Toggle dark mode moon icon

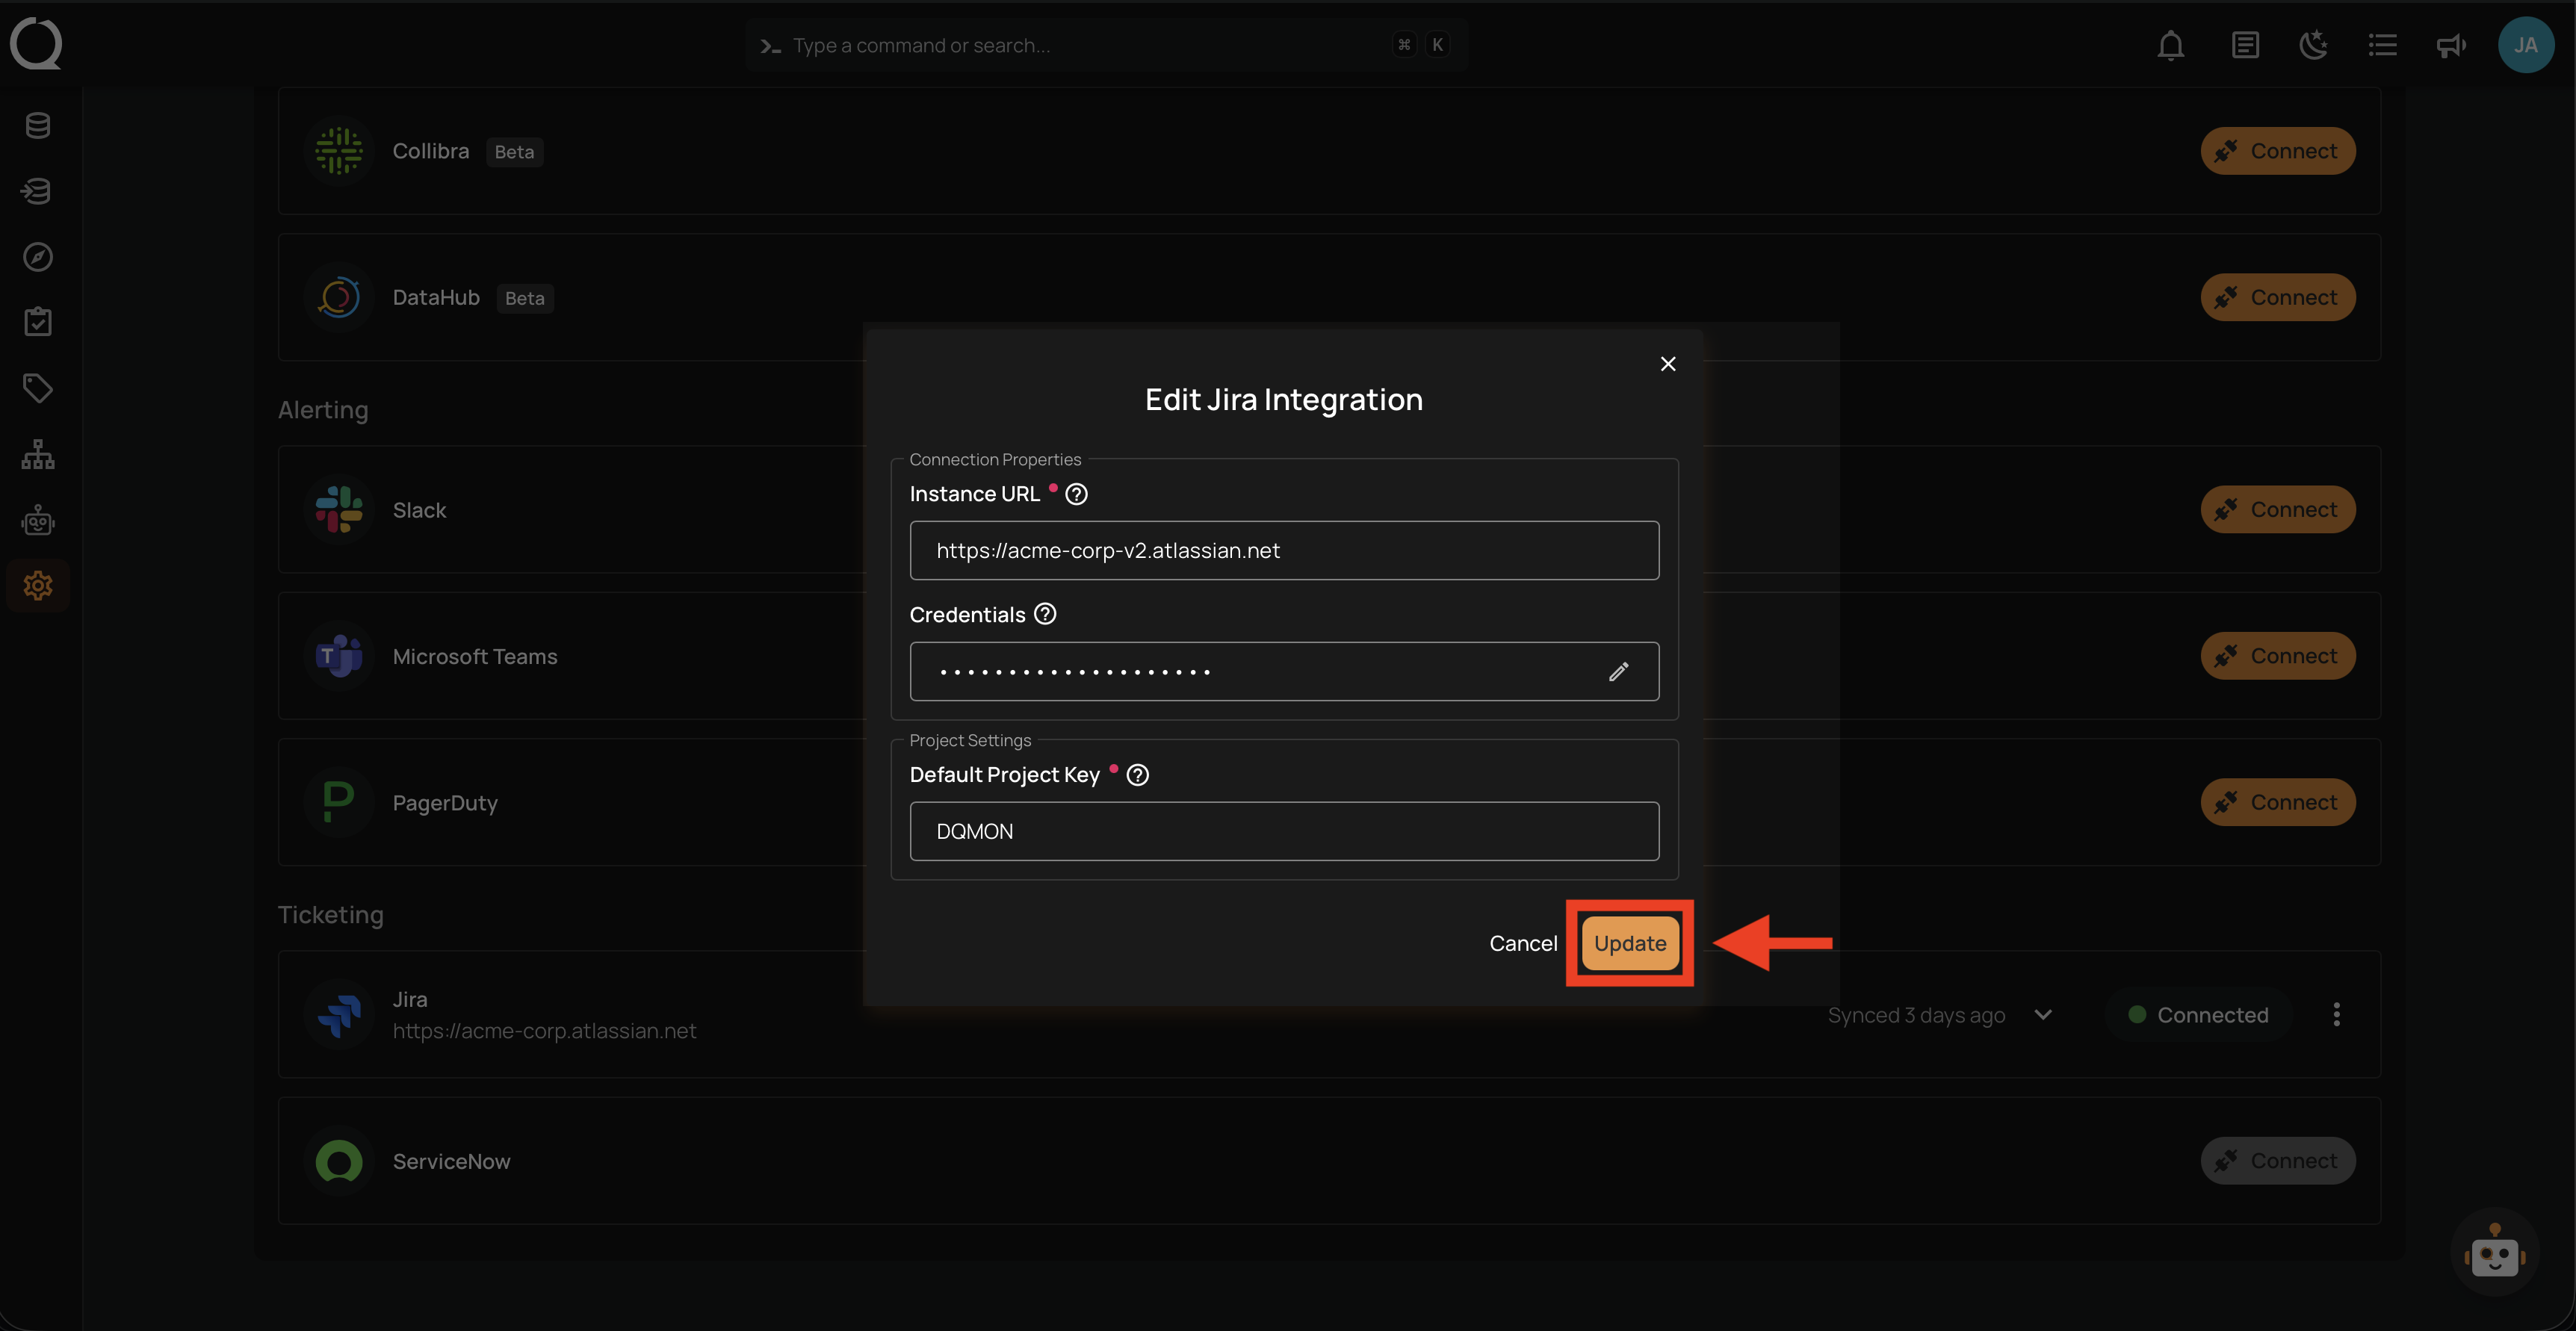point(2314,45)
